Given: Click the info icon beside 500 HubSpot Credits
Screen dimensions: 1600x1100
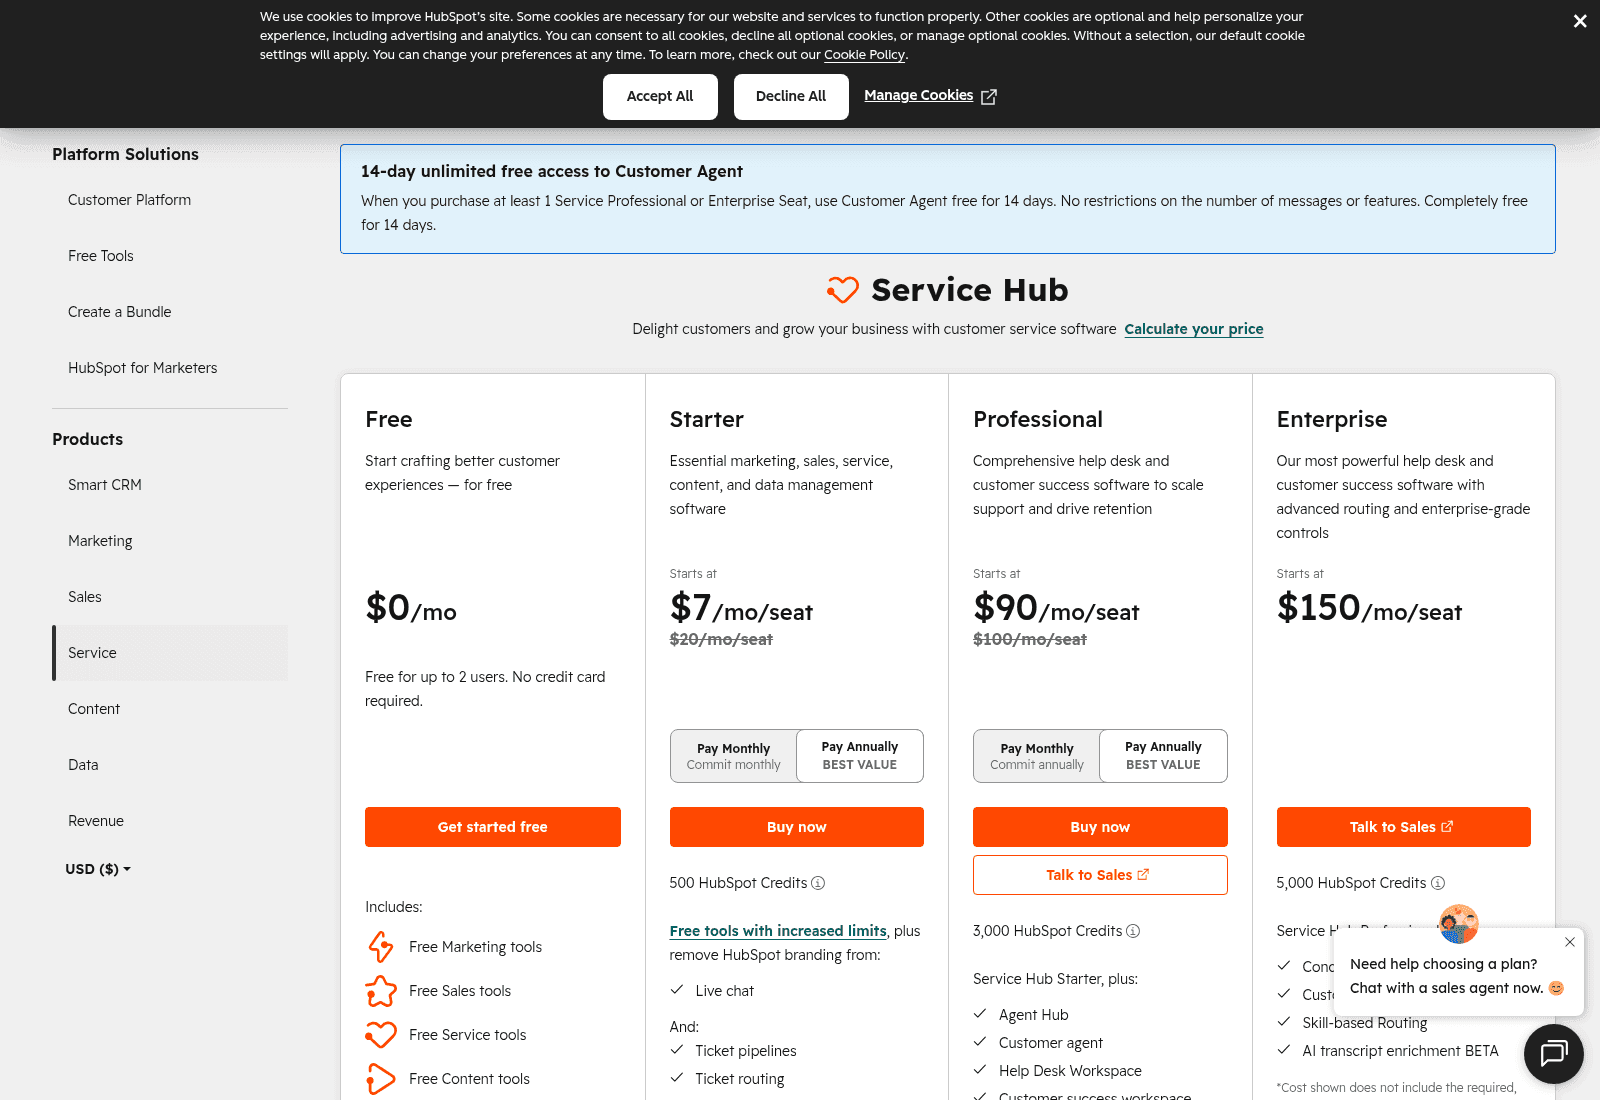Looking at the screenshot, I should pyautogui.click(x=818, y=883).
